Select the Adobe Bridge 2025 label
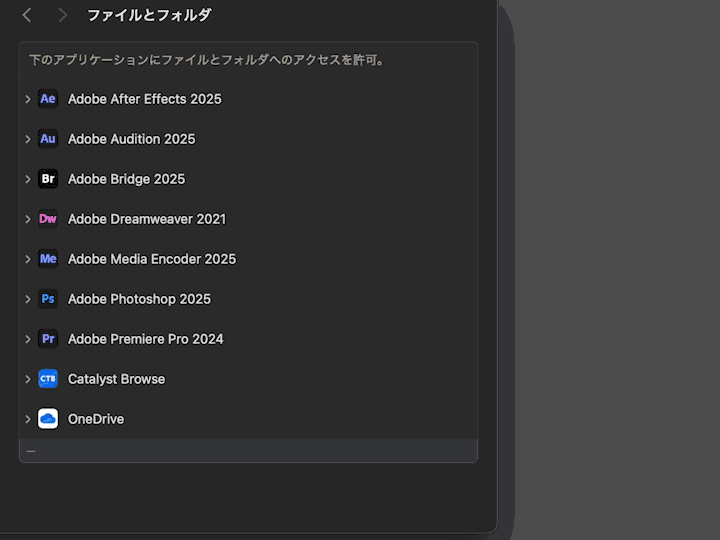 tap(126, 179)
